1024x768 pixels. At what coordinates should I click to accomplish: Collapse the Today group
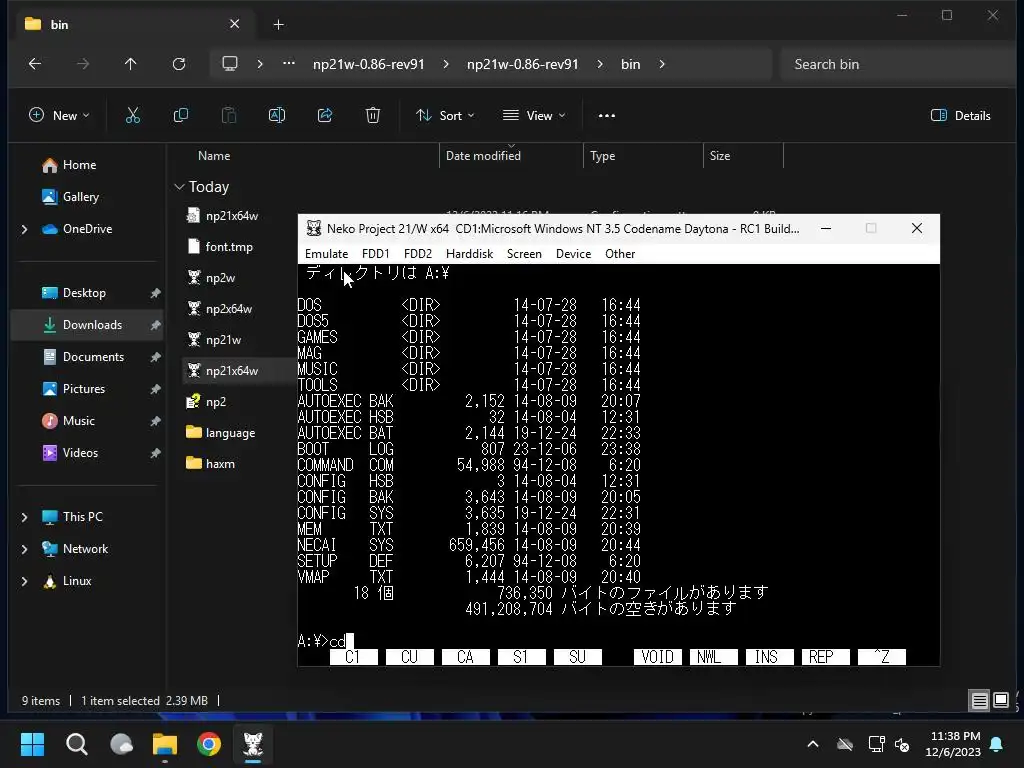point(180,187)
